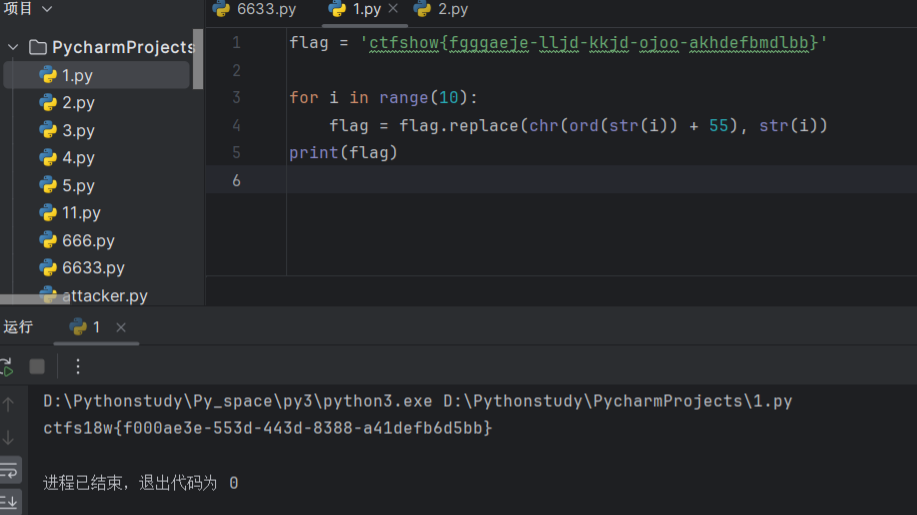The height and width of the screenshot is (515, 917).
Task: Open 2.py from the project tree
Action: click(x=78, y=103)
